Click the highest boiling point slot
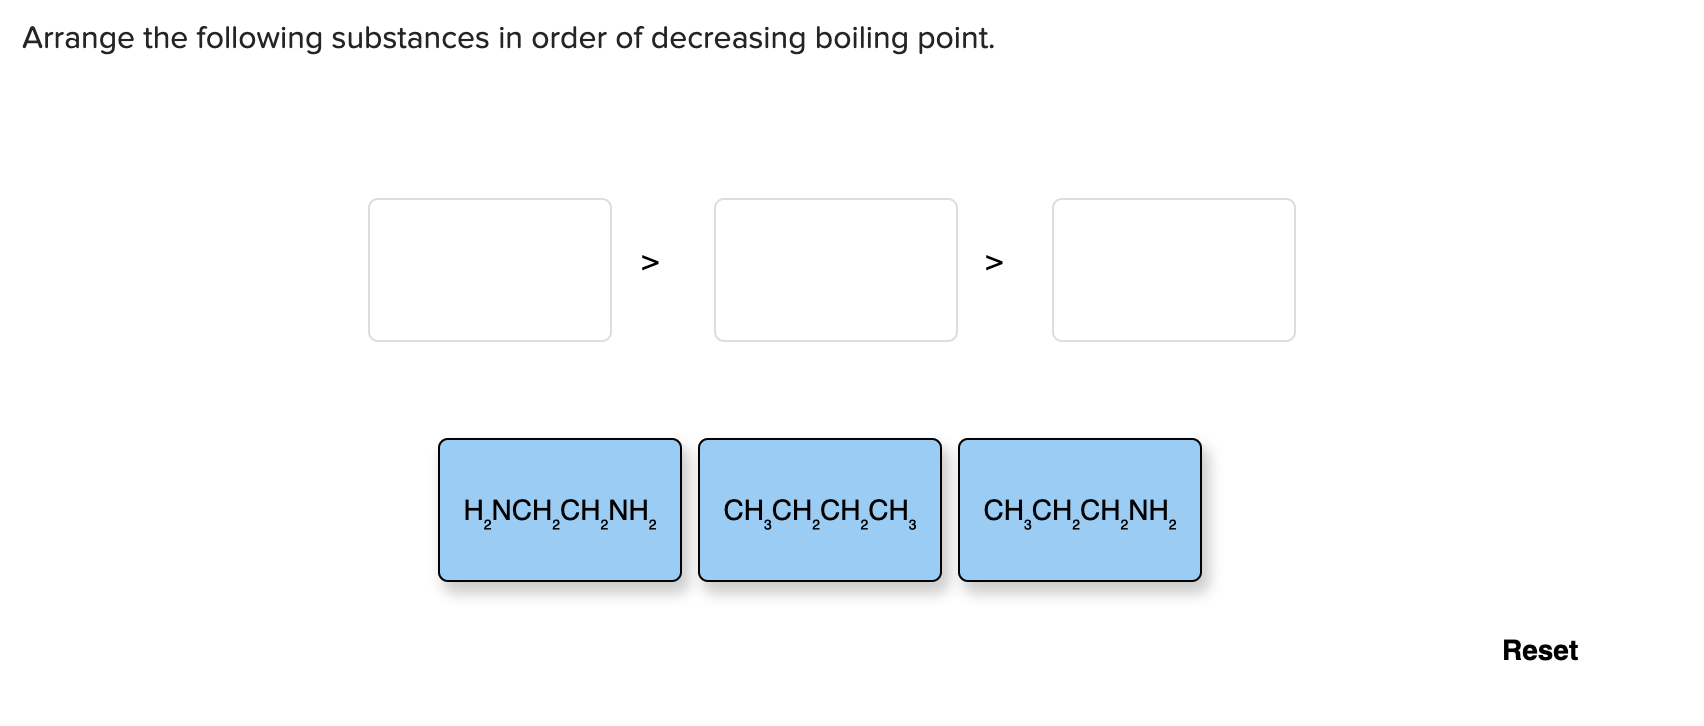 490,270
